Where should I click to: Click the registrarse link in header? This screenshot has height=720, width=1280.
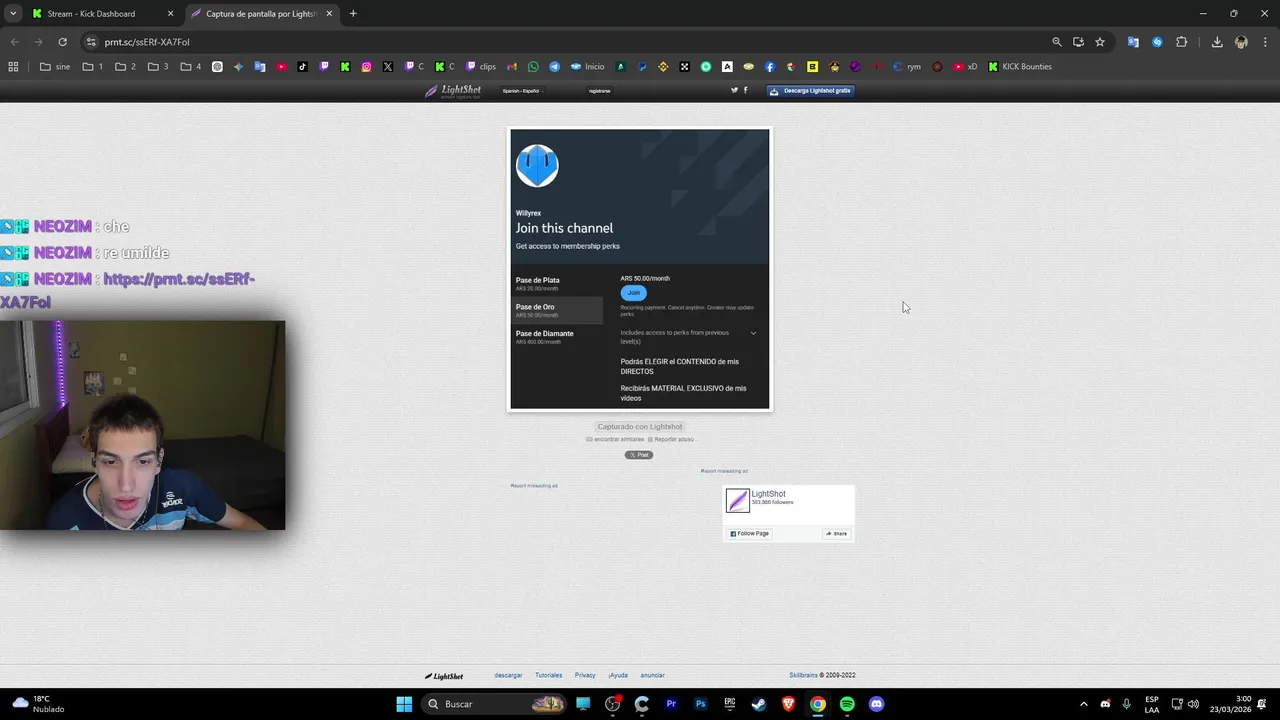coord(600,91)
